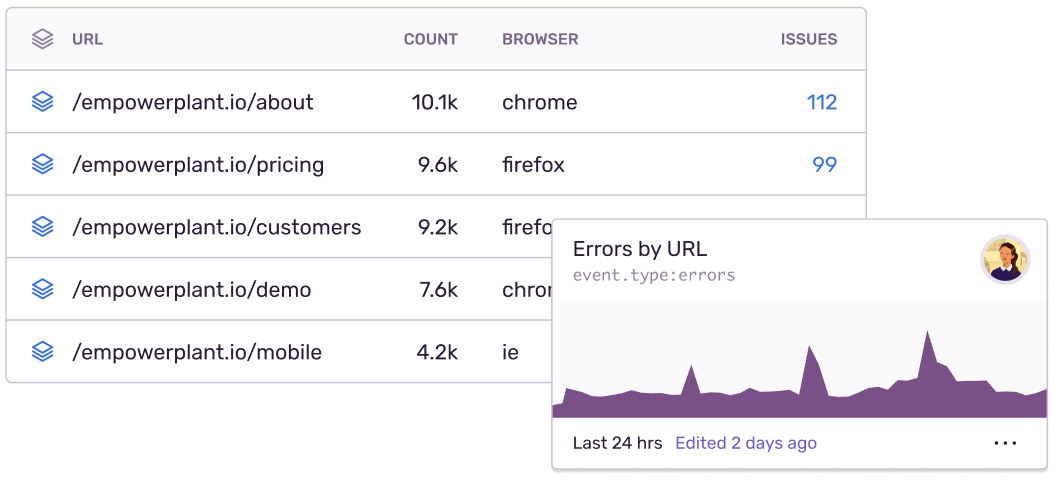Click the layers icon in the table header
The image size is (1056, 481).
tap(42, 40)
